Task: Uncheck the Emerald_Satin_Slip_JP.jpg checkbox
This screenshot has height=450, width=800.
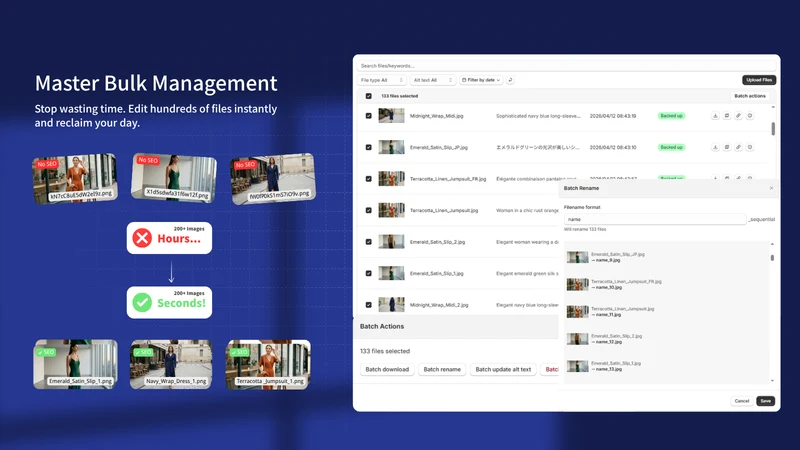Action: [368, 147]
